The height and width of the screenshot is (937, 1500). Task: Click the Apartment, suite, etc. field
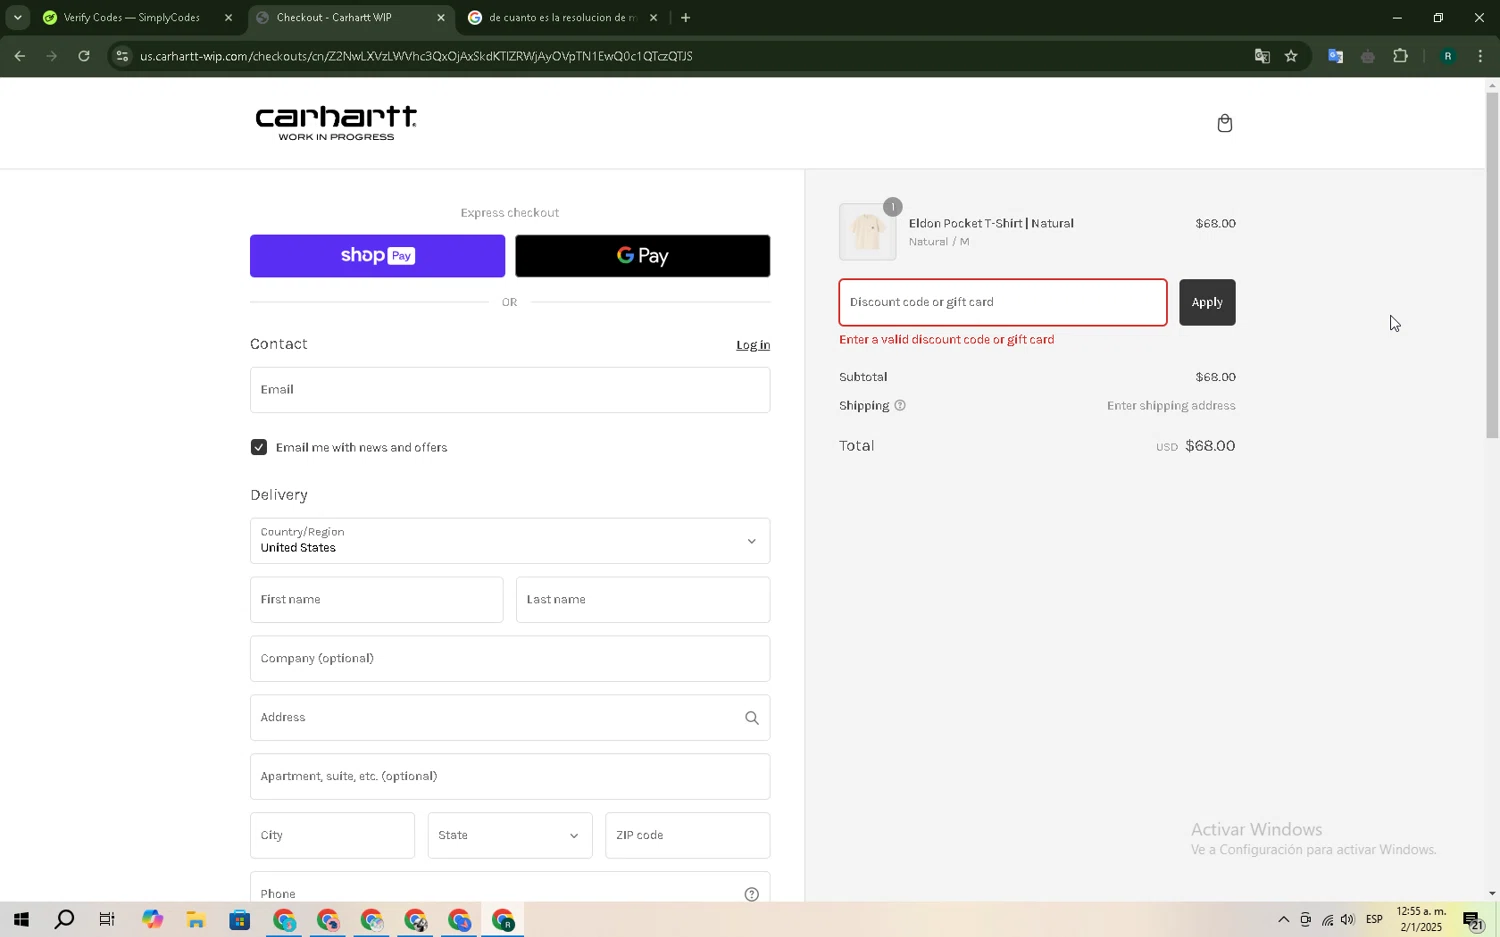[510, 777]
